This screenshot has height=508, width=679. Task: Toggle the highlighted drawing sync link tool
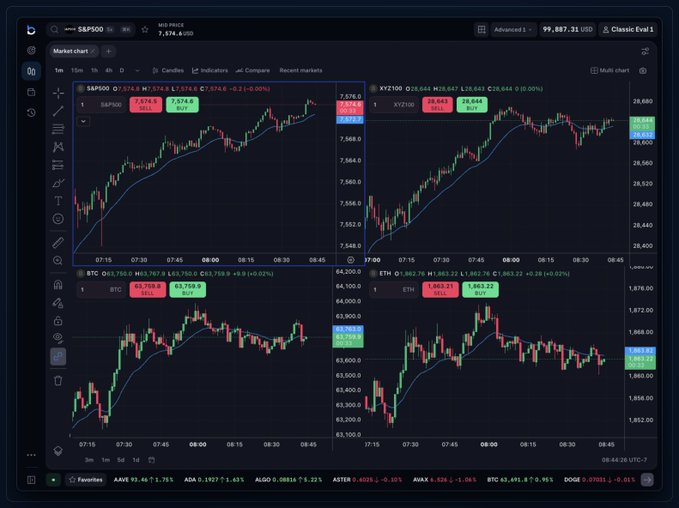[x=58, y=356]
